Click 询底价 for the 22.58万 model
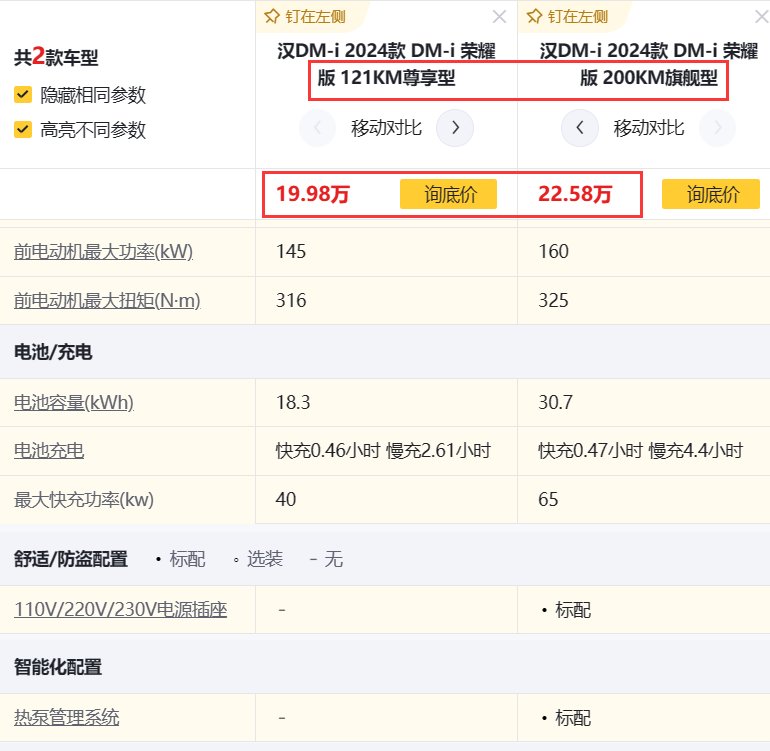Screen dimensions: 770x751 (x=711, y=194)
